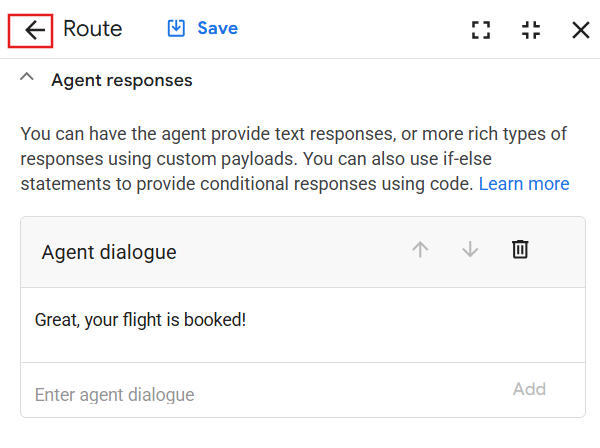This screenshot has height=448, width=600.
Task: Click the Save button label
Action: click(217, 28)
